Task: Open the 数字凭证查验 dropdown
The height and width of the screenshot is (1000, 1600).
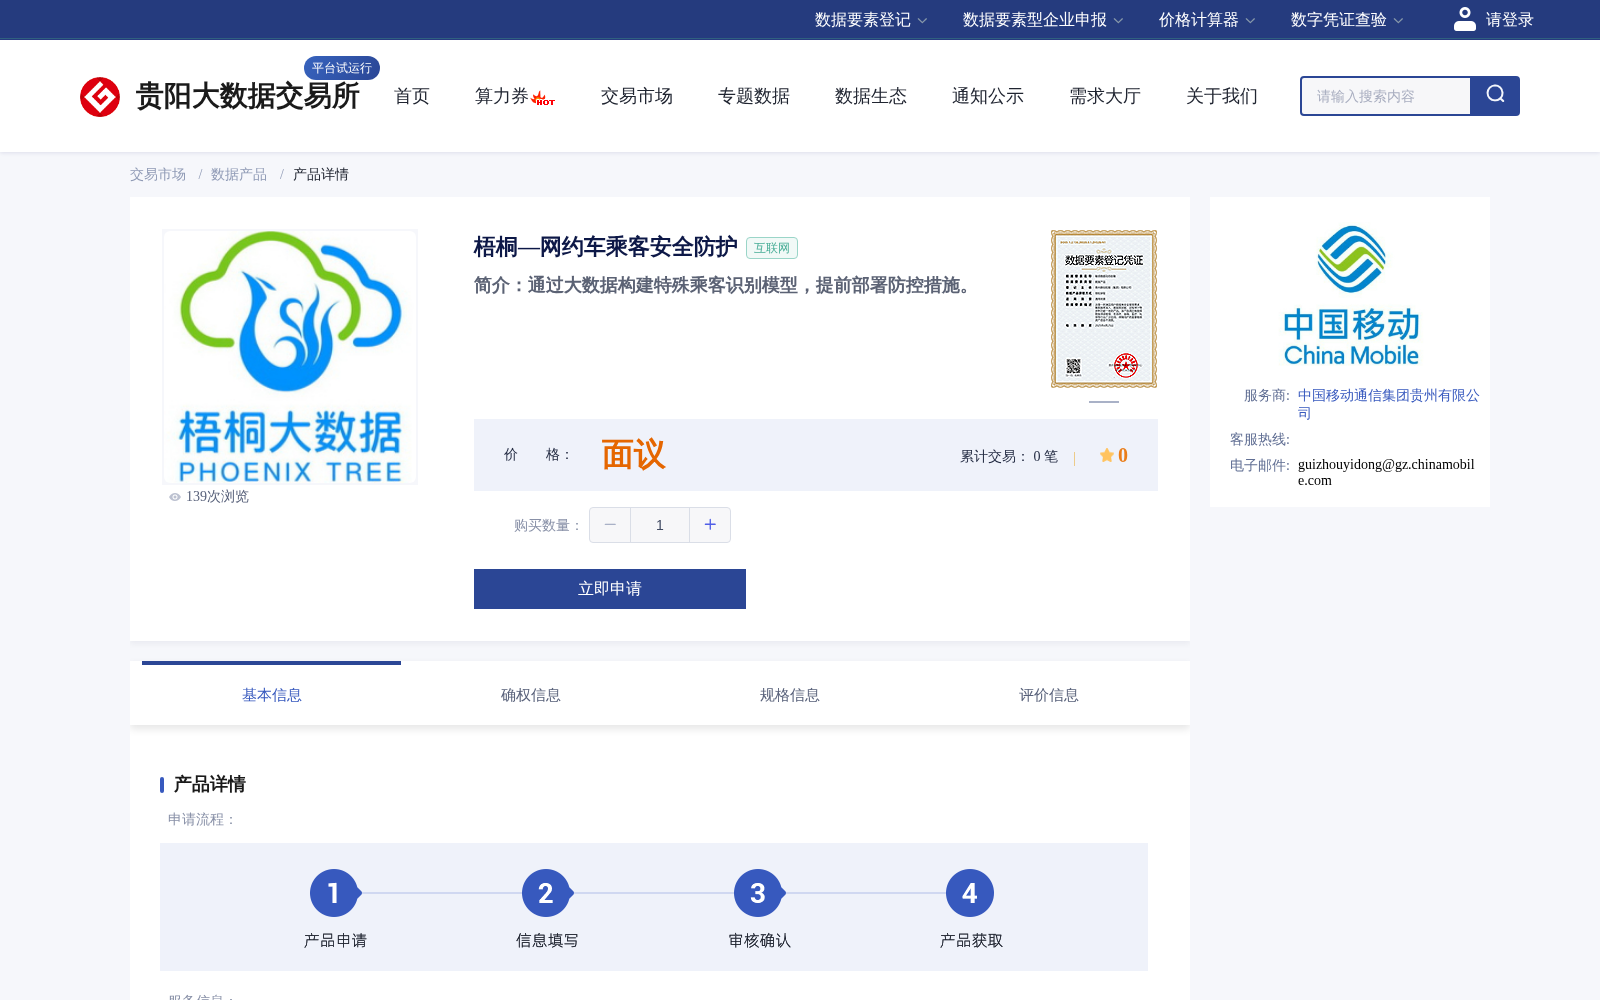Action: (1347, 20)
